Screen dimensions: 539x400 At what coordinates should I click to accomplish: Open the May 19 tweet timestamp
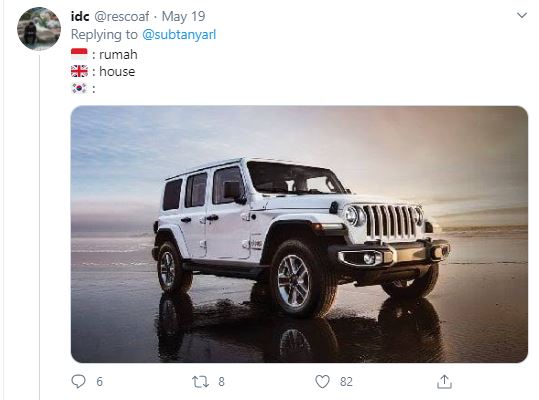click(183, 16)
